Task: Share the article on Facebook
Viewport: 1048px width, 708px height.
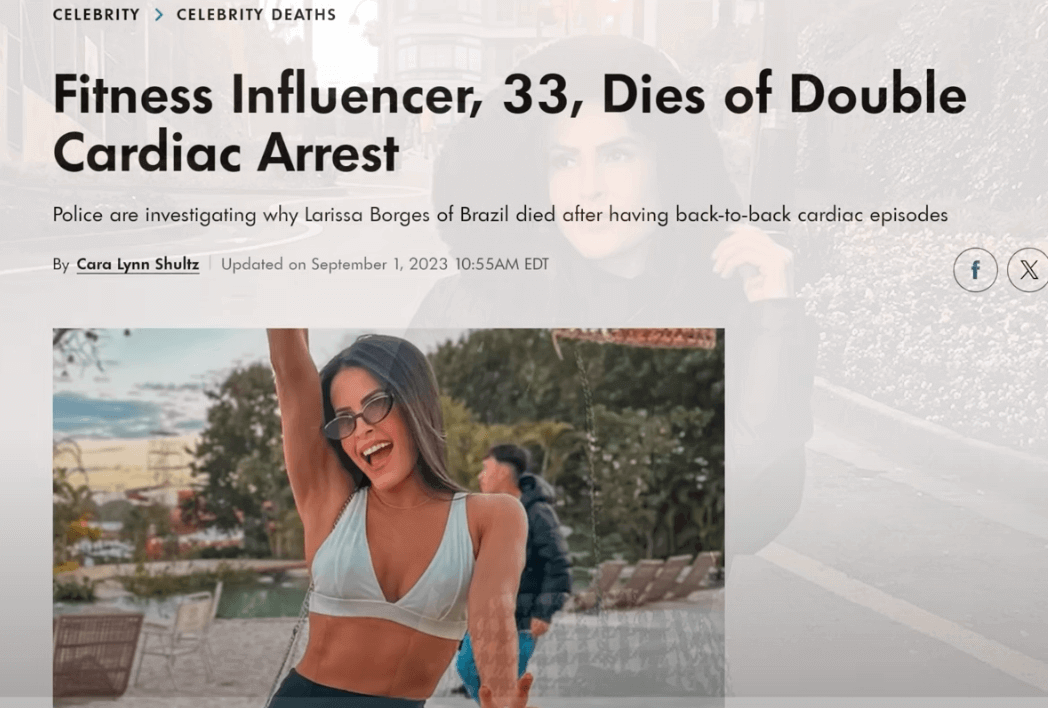Action: (975, 269)
